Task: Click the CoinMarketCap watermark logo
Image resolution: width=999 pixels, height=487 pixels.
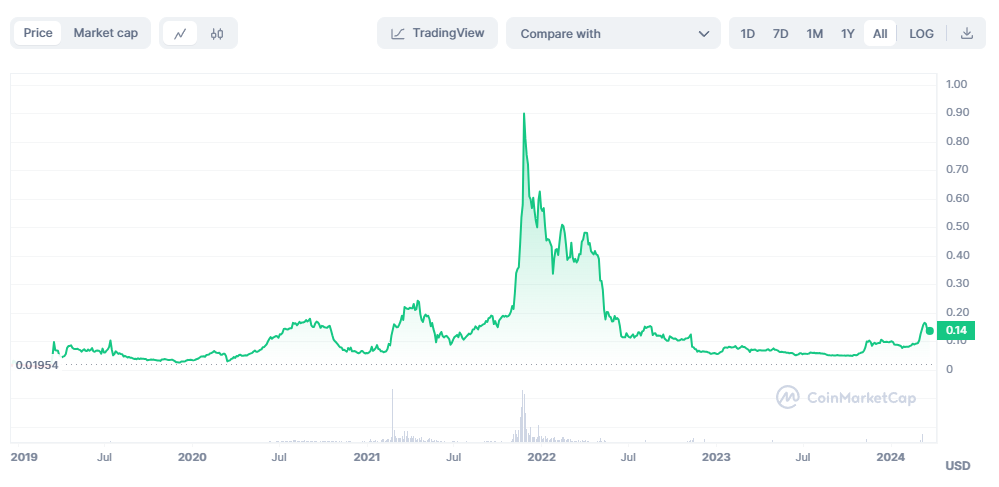Action: point(788,398)
